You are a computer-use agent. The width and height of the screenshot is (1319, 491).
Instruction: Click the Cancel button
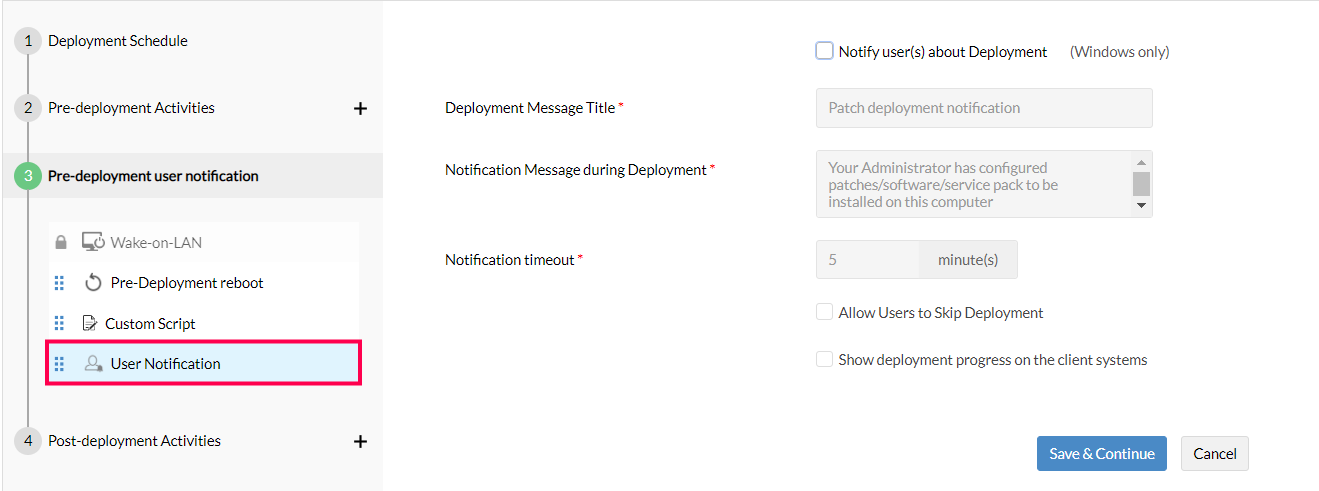click(x=1214, y=453)
